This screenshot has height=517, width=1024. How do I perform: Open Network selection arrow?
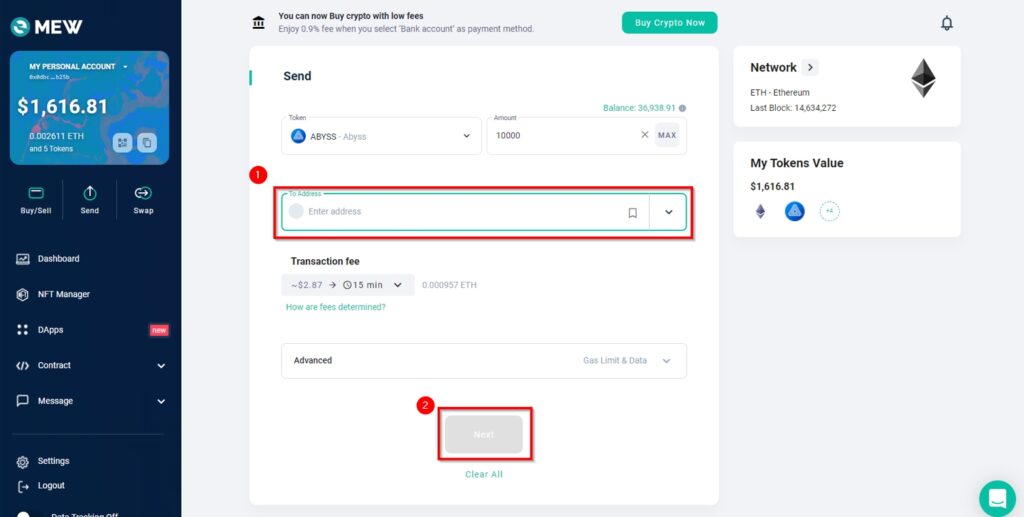click(x=810, y=67)
